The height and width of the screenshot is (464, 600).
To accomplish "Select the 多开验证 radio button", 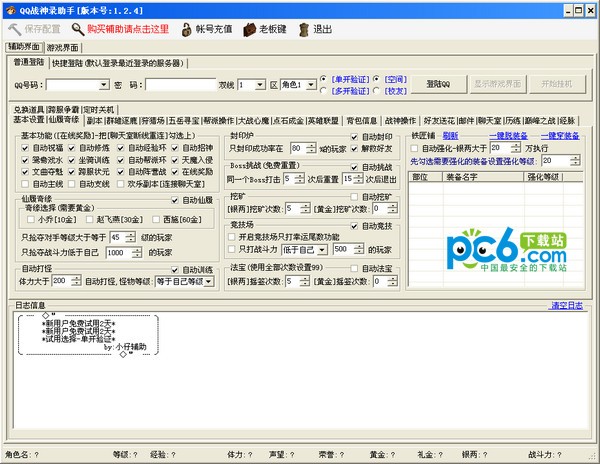I will tap(324, 91).
